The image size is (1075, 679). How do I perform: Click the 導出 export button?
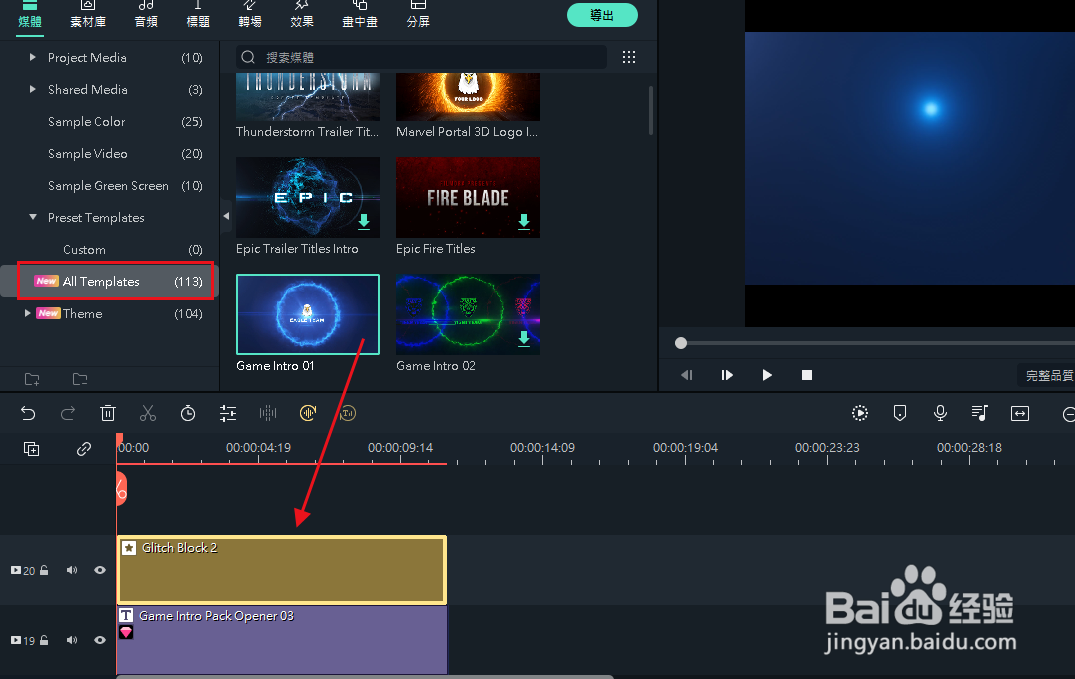coord(602,15)
